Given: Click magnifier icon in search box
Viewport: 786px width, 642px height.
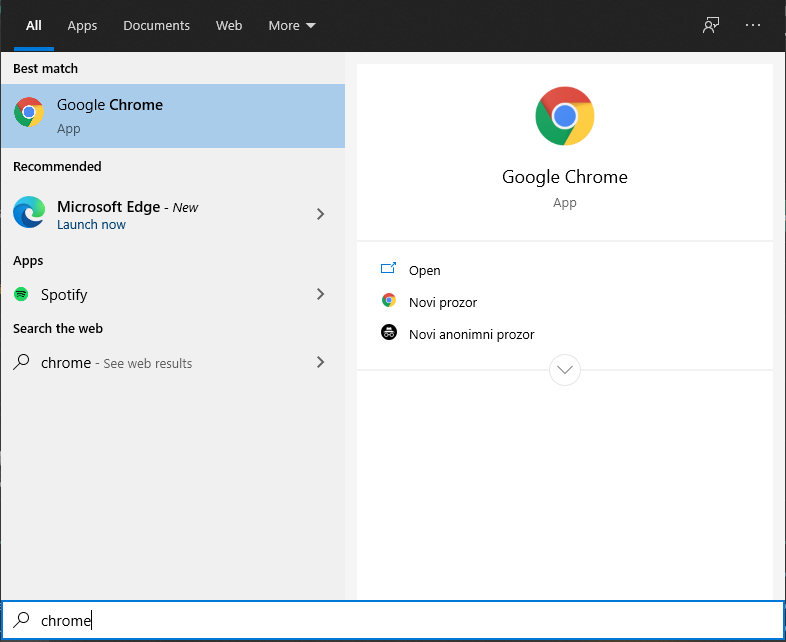Looking at the screenshot, I should tap(21, 620).
